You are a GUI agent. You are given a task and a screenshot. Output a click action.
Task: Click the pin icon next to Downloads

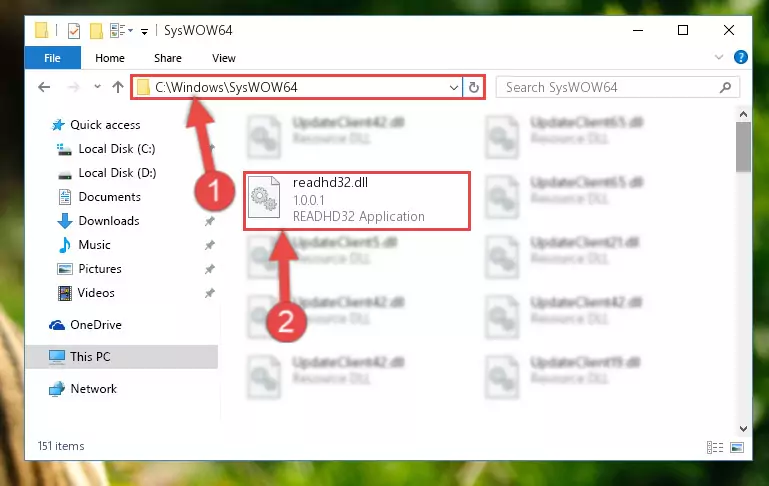click(209, 221)
